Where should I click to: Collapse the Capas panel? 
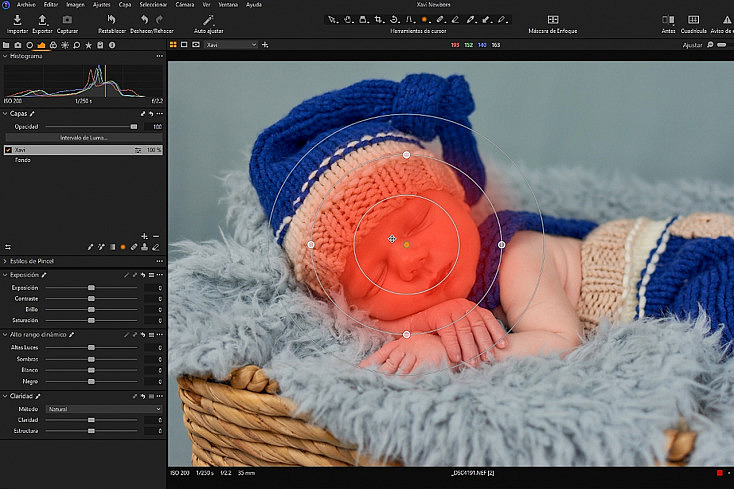click(5, 114)
